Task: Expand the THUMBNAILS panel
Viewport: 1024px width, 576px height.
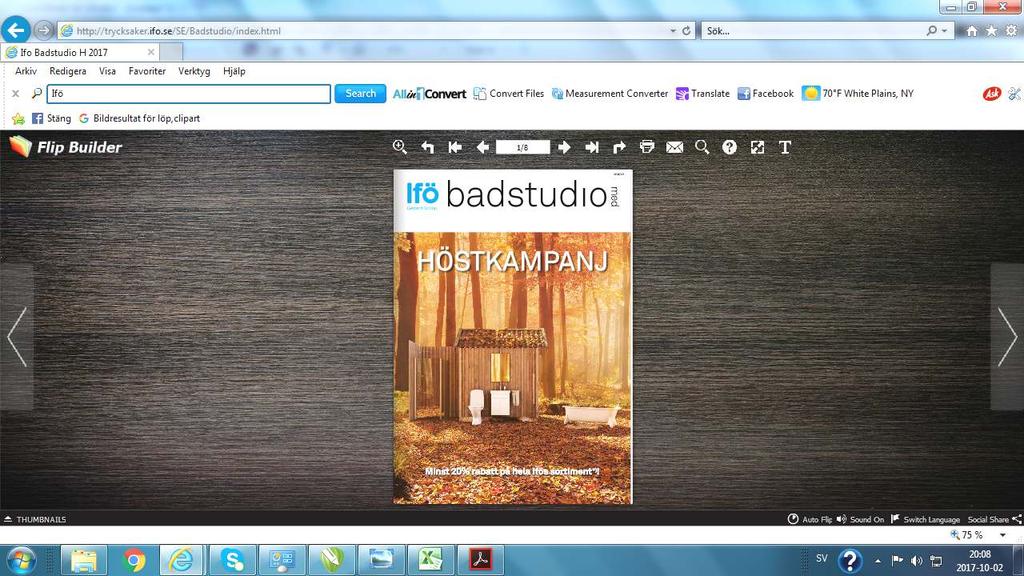Action: tap(35, 519)
